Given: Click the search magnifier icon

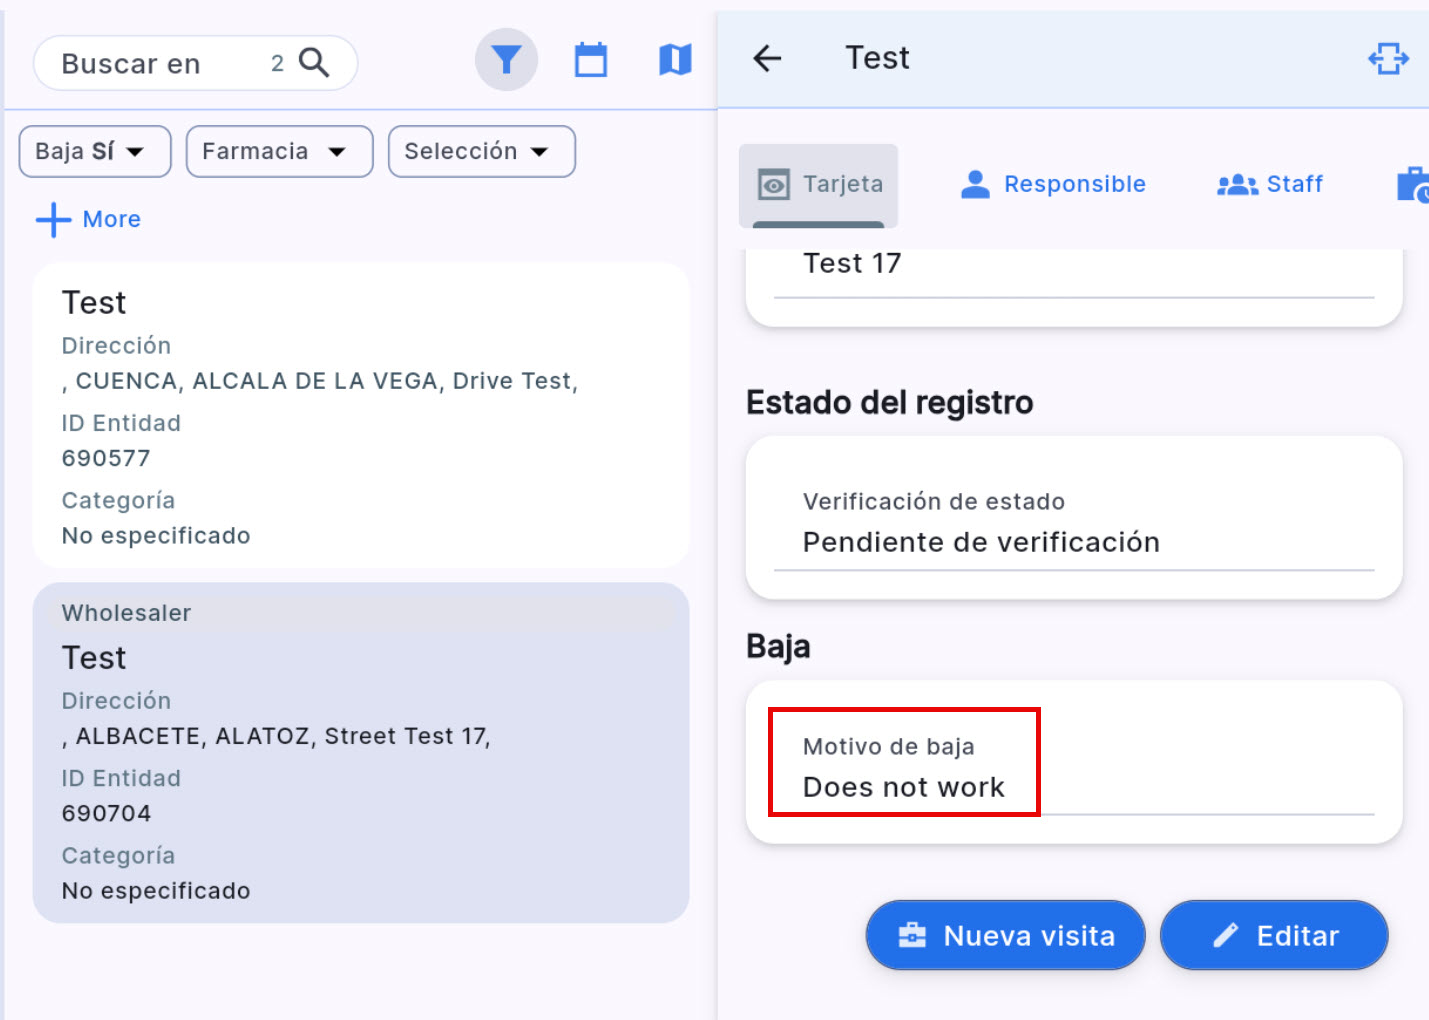Looking at the screenshot, I should click(x=314, y=63).
